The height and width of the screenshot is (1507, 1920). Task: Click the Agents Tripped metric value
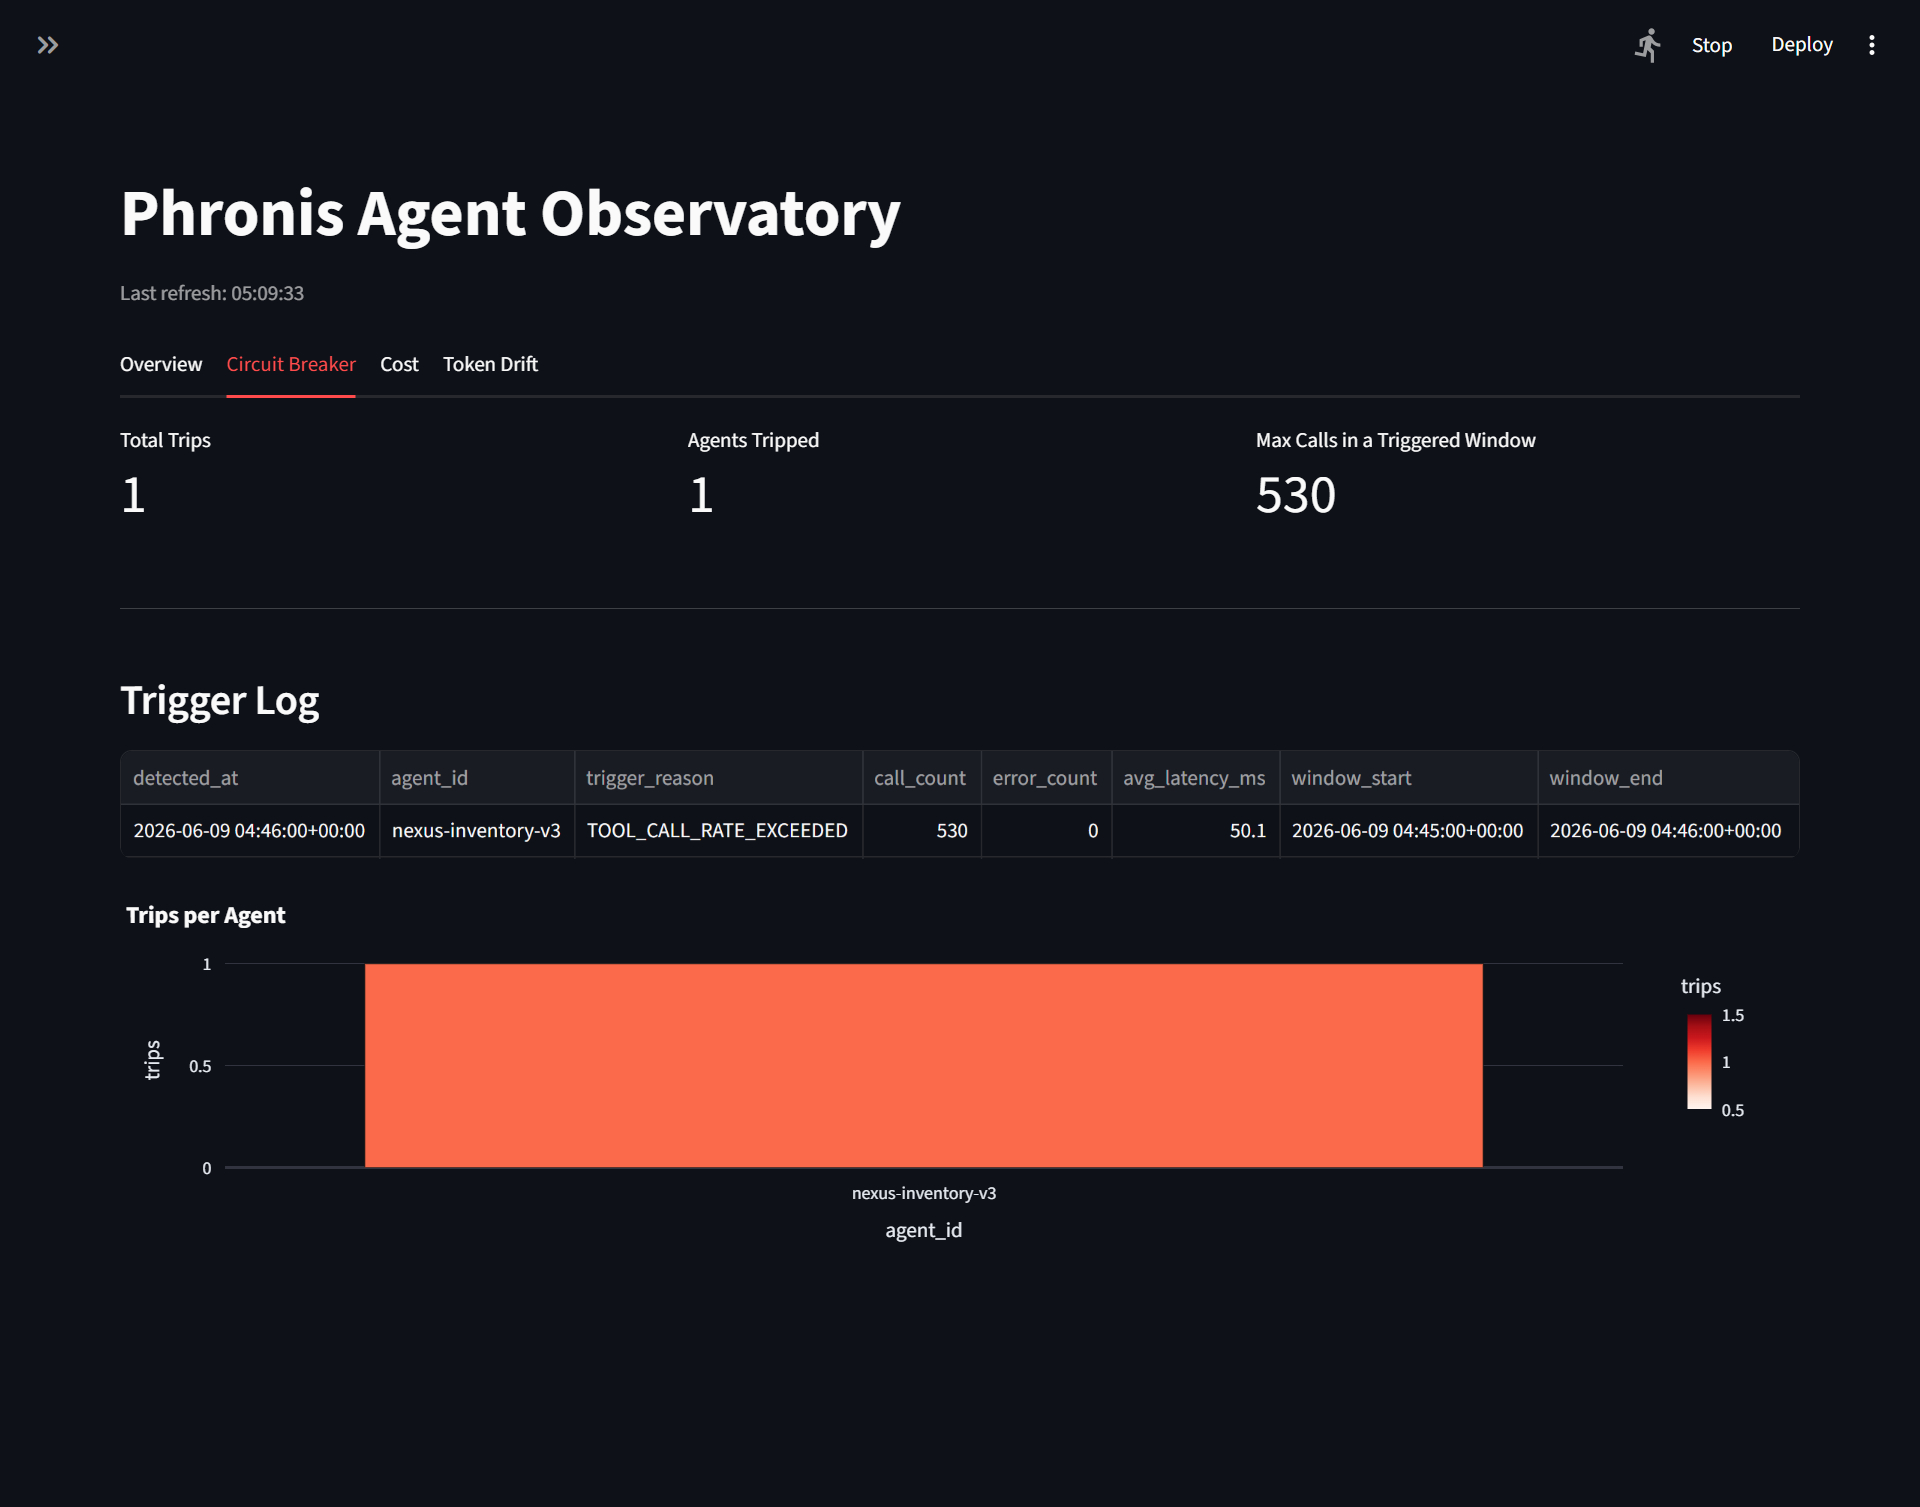click(701, 495)
